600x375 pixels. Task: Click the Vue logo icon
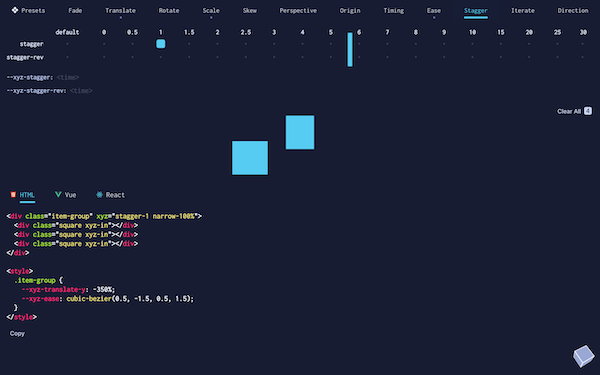pyautogui.click(x=58, y=194)
